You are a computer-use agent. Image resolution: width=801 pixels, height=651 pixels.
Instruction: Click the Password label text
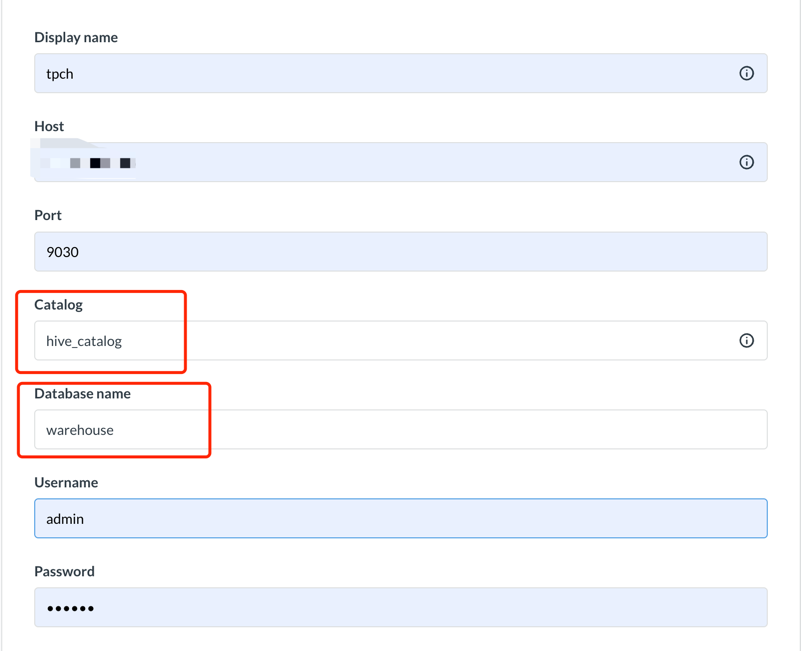point(63,571)
